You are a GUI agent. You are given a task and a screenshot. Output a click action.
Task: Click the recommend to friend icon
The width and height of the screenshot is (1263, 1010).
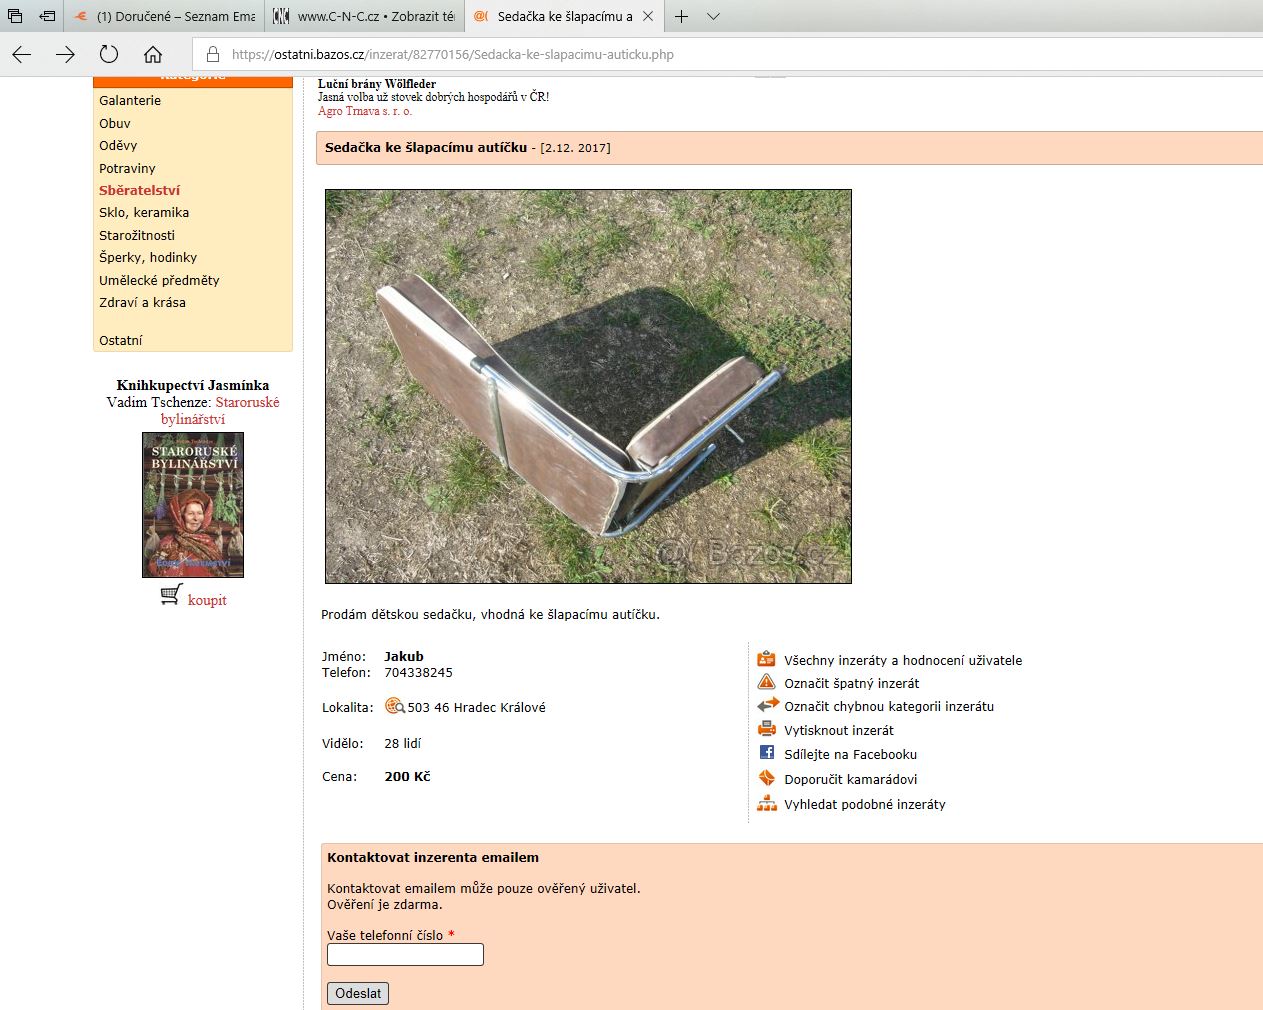(766, 778)
